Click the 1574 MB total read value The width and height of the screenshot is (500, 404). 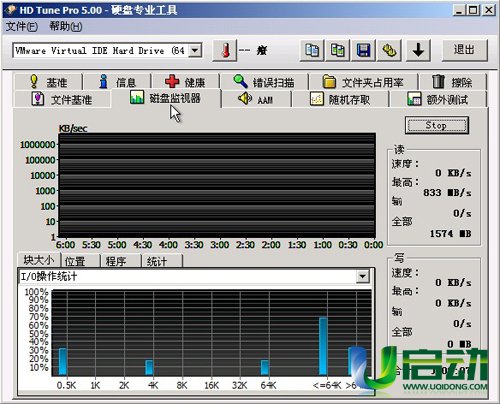click(450, 233)
